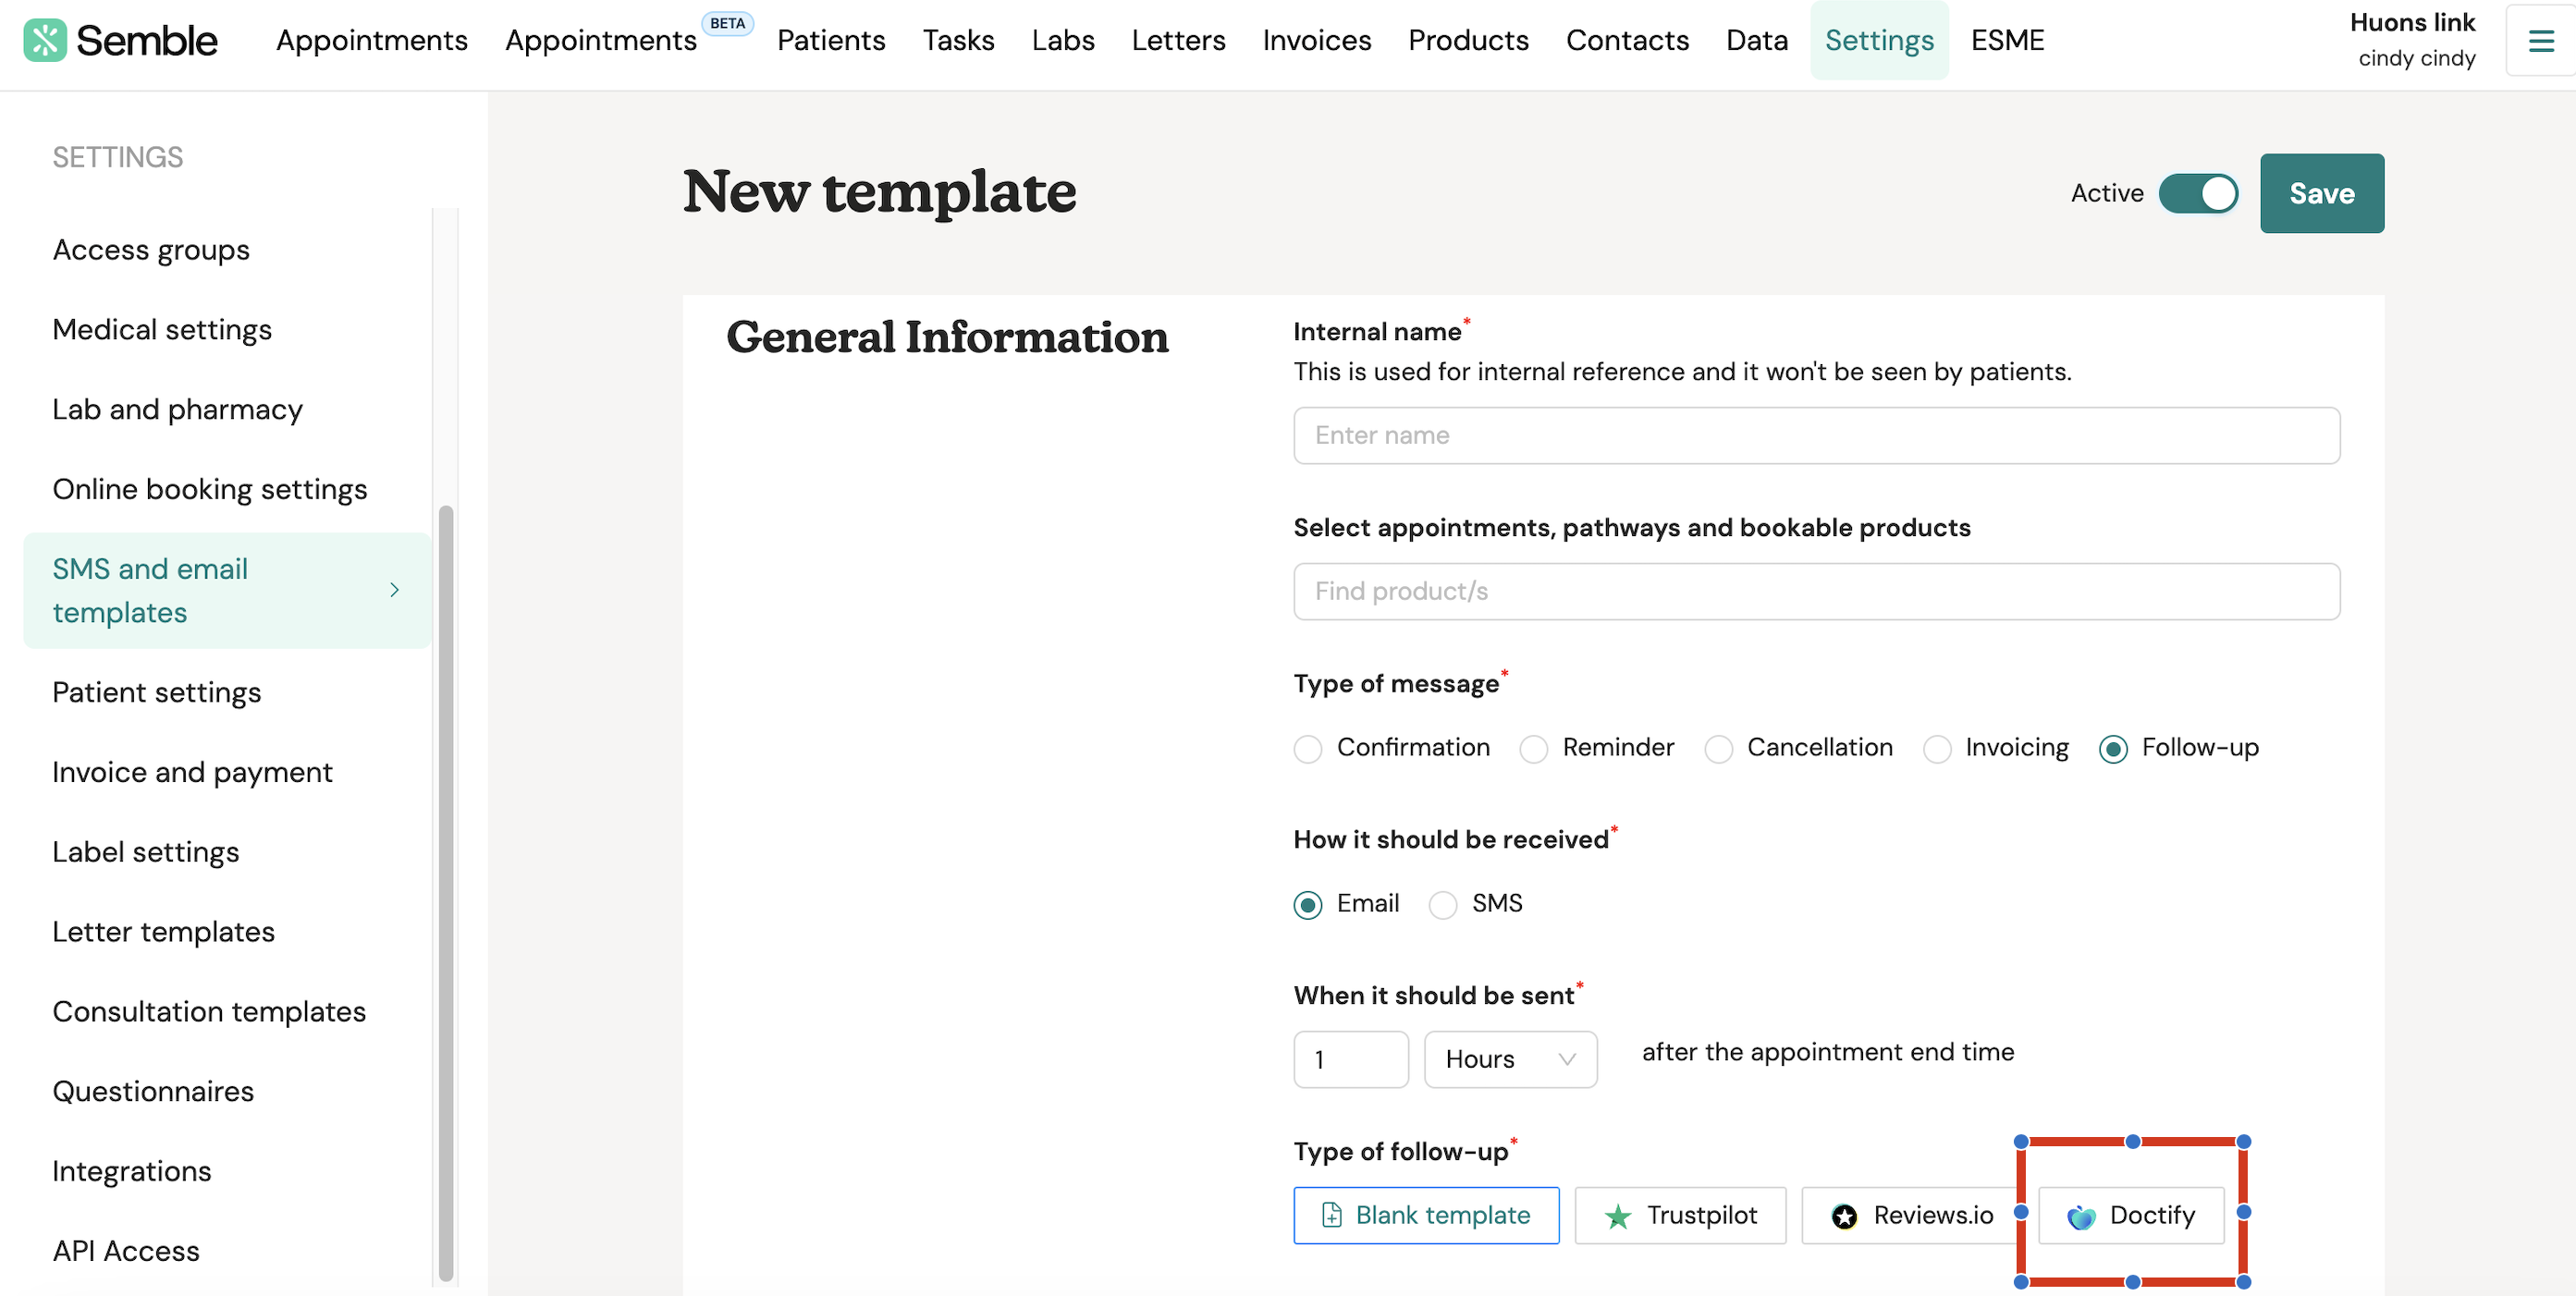Image resolution: width=2576 pixels, height=1296 pixels.
Task: Go to the Patients tab
Action: pos(831,40)
